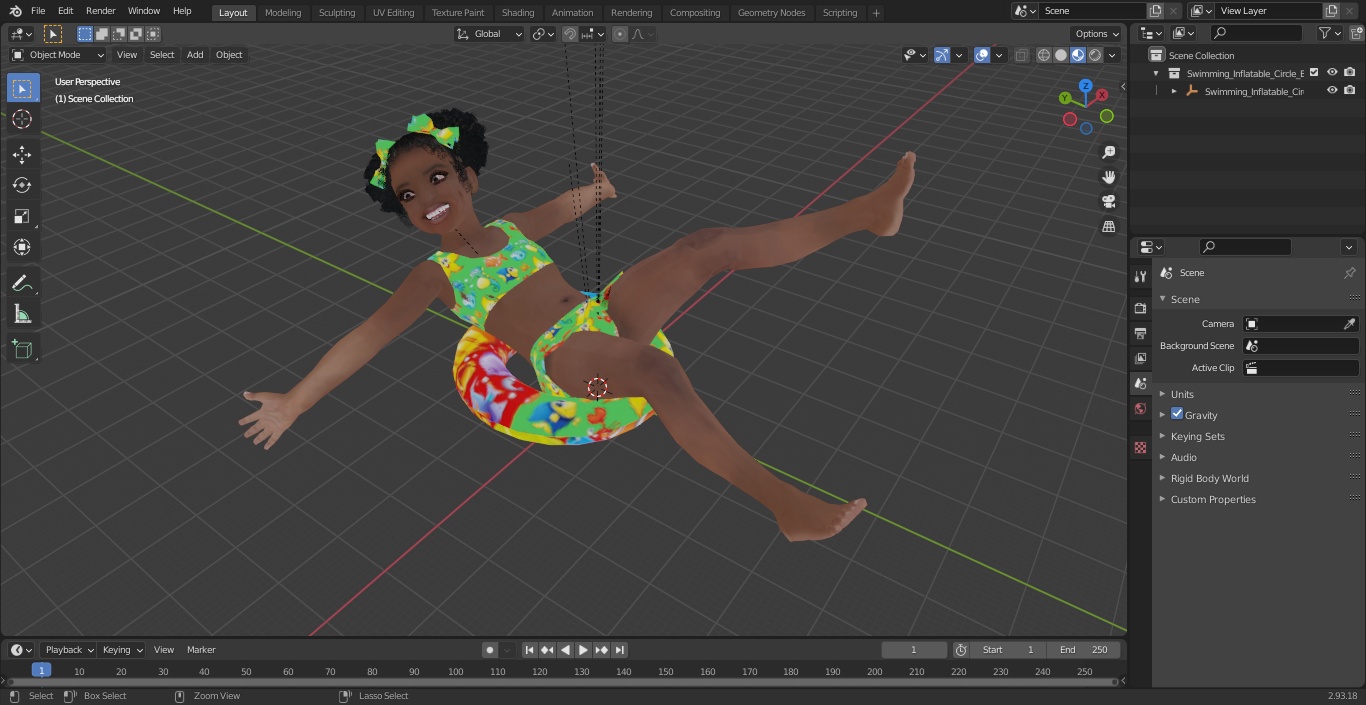
Task: Open Texture properties tab
Action: [x=1140, y=448]
